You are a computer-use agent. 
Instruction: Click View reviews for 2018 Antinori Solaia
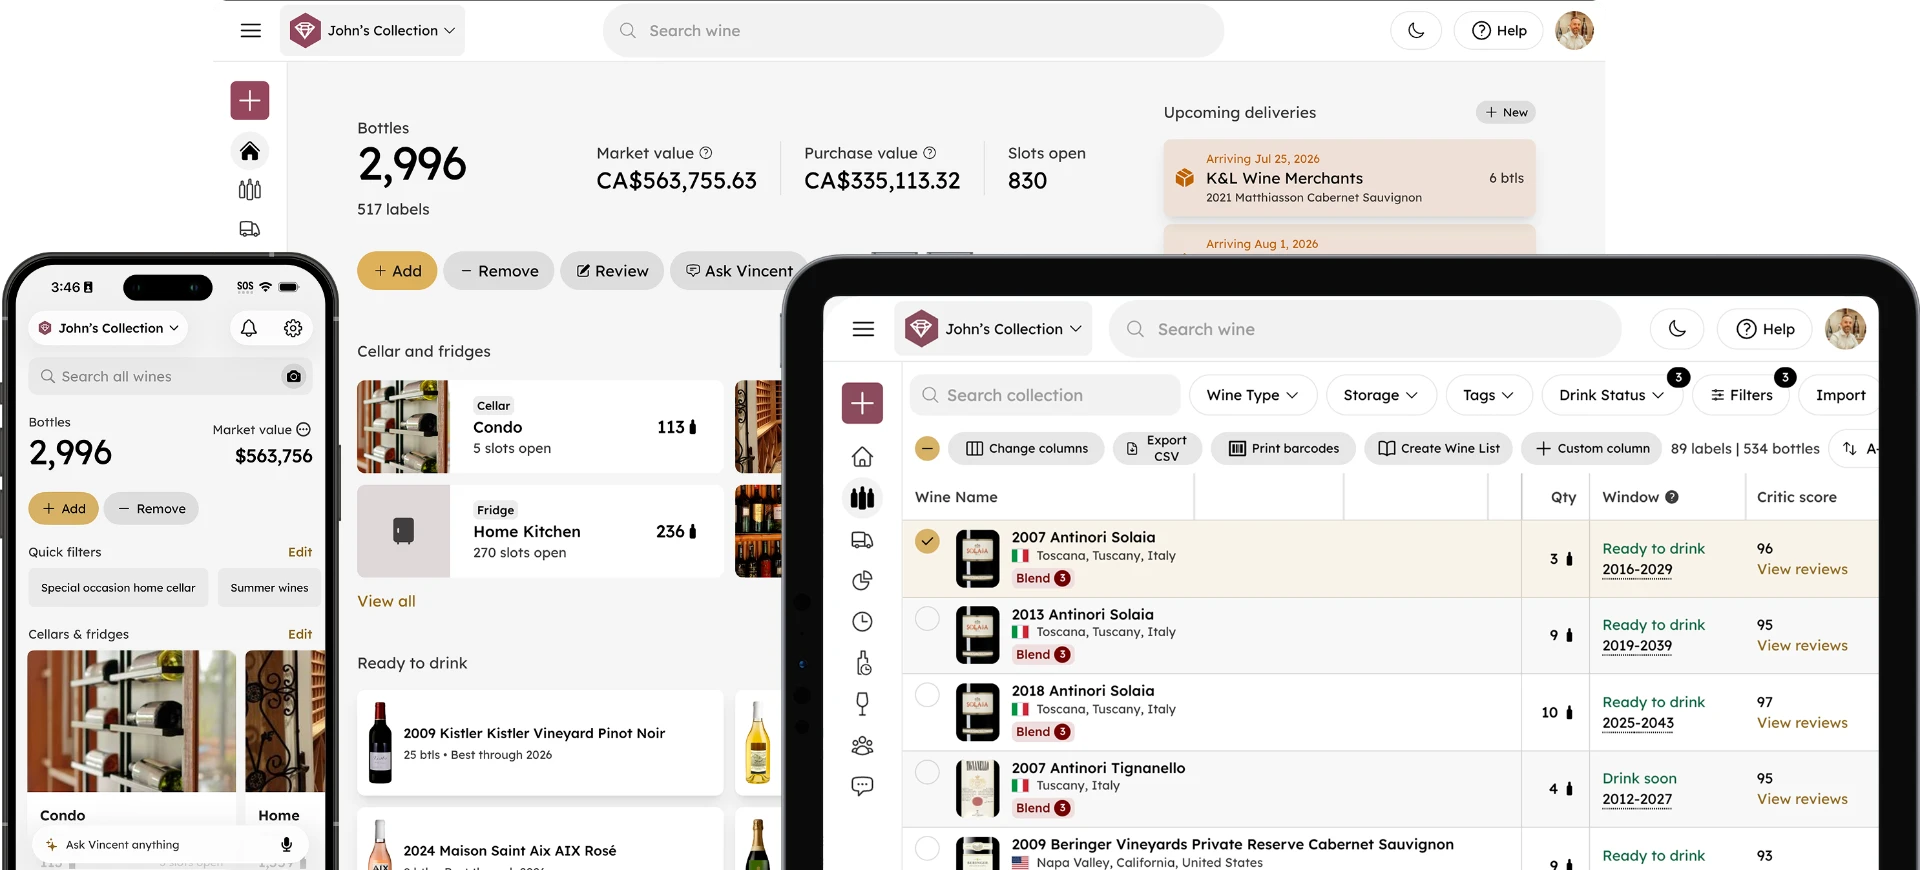pos(1802,723)
